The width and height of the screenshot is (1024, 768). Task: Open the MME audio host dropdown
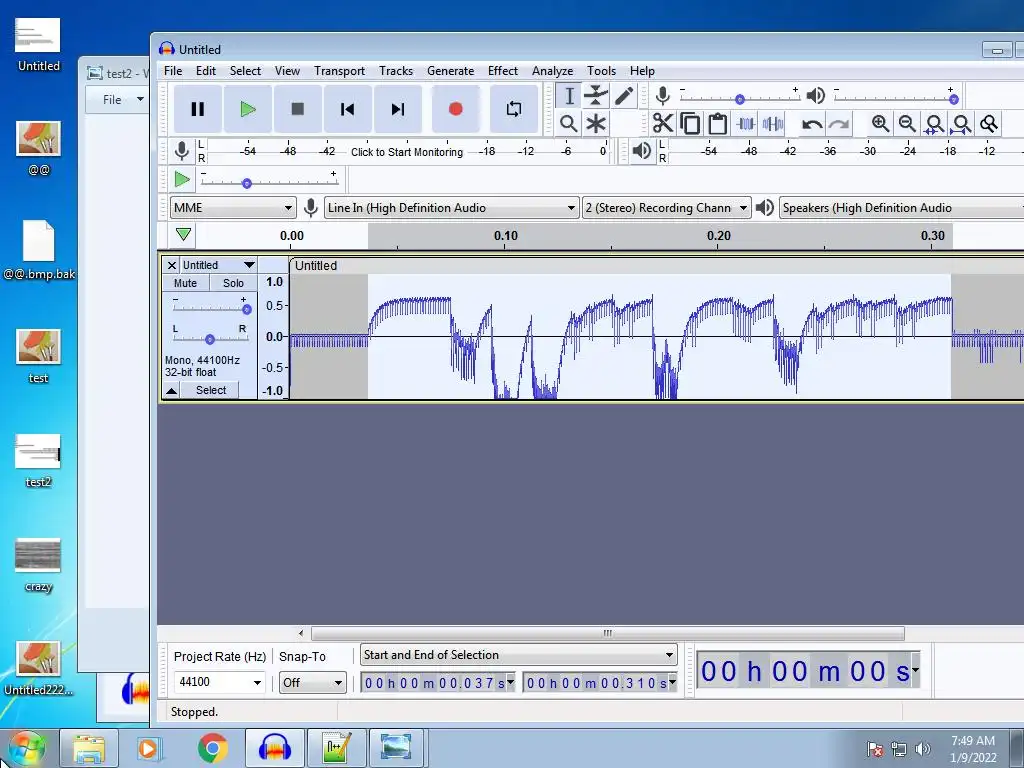click(232, 208)
